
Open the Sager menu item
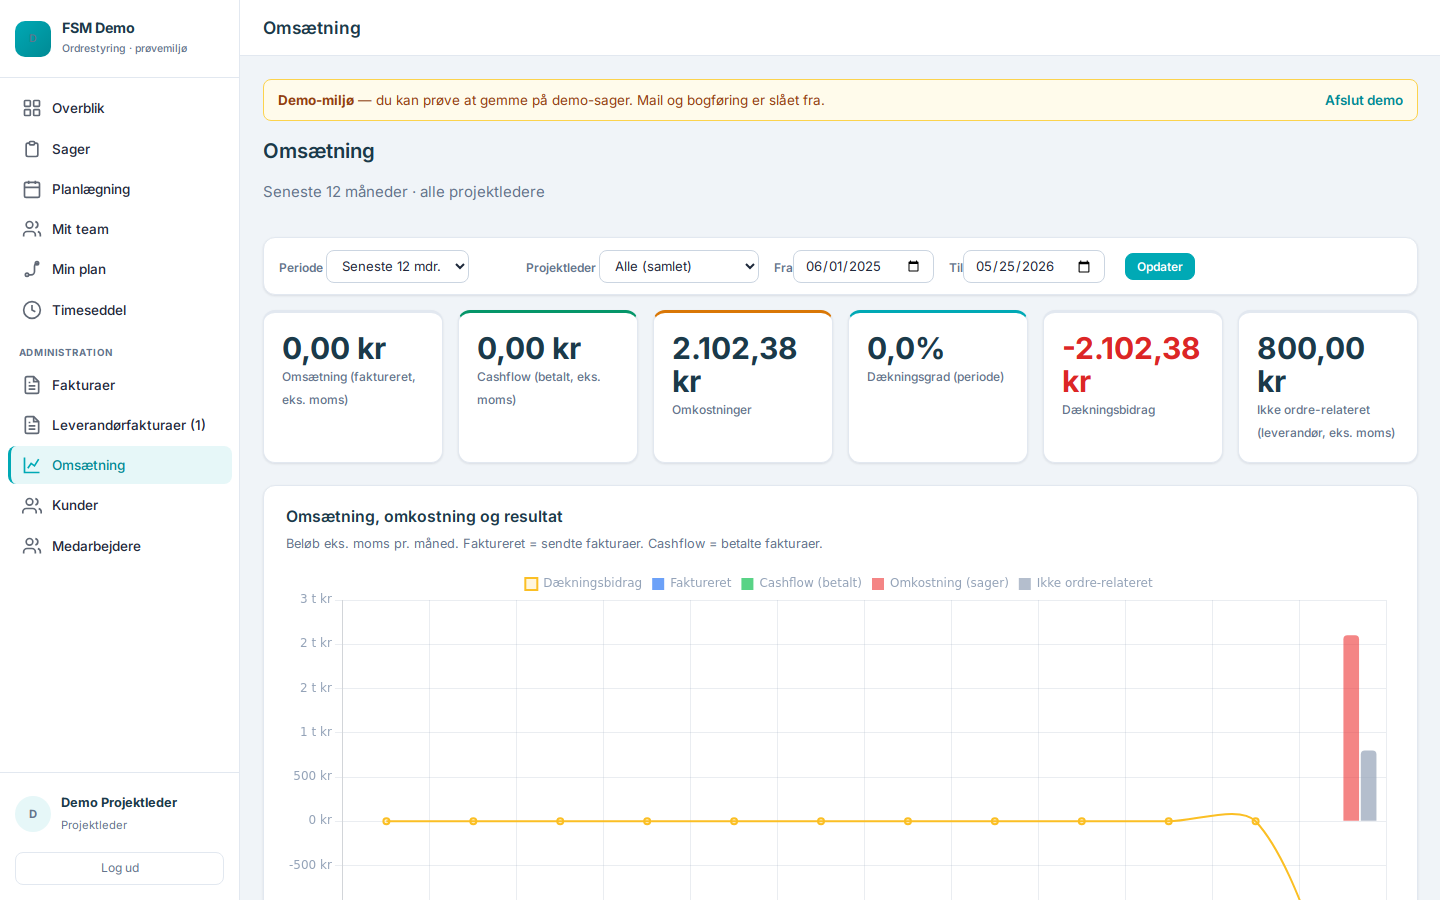[120, 149]
